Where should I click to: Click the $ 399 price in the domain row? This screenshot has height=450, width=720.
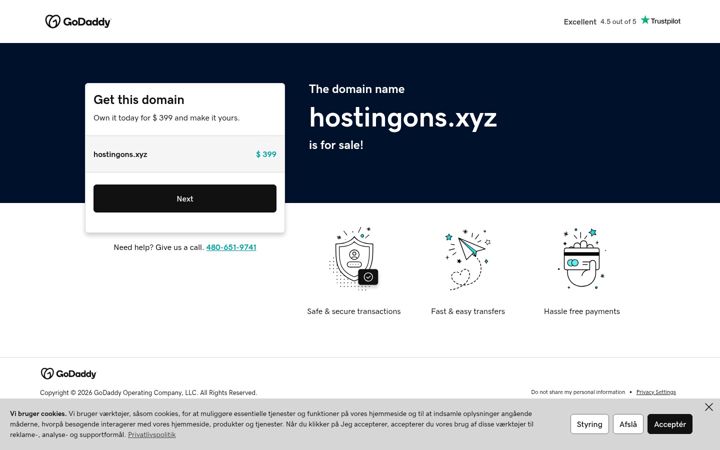pyautogui.click(x=266, y=154)
